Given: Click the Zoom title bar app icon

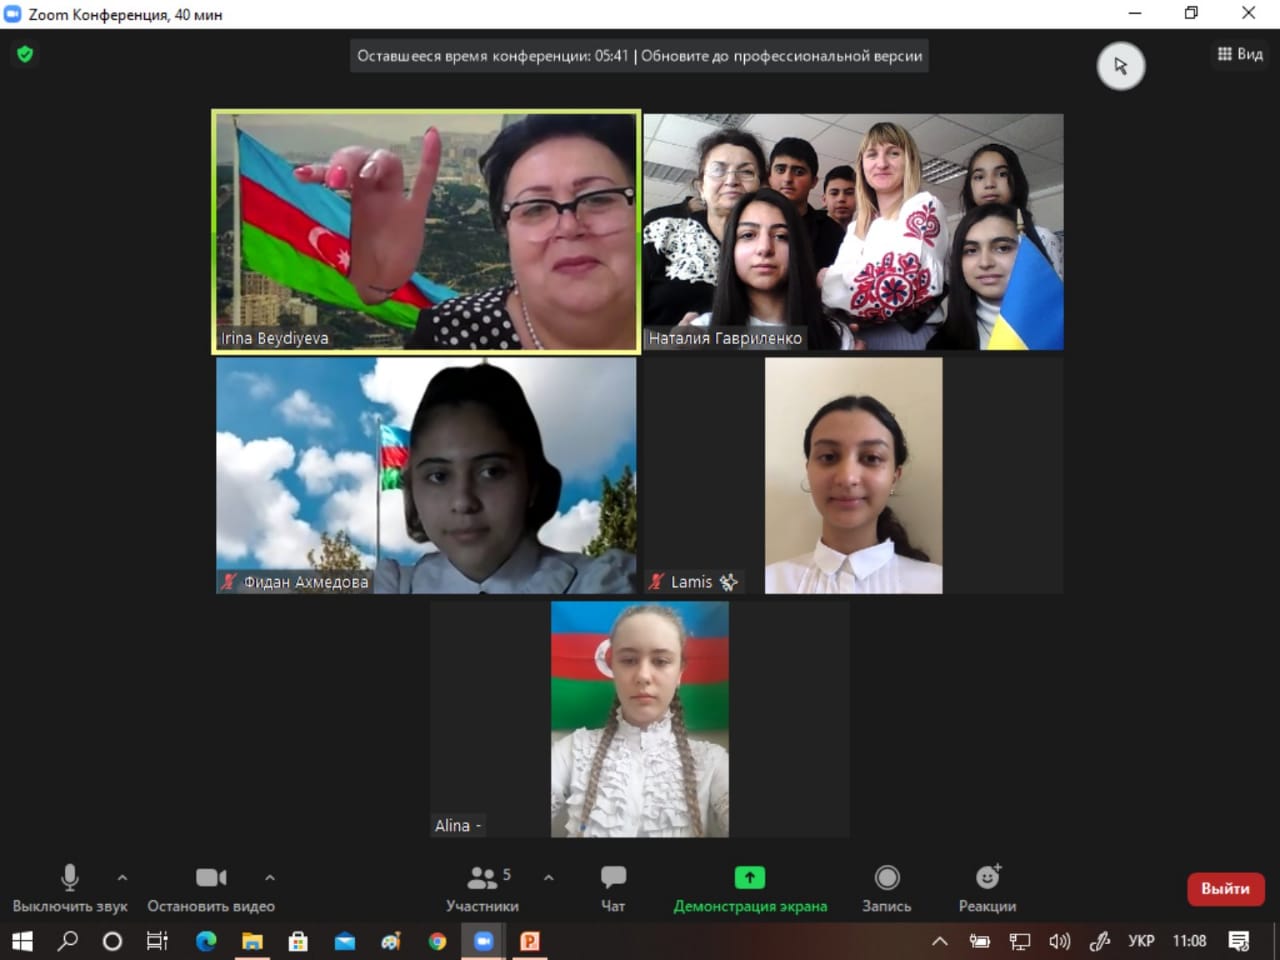Looking at the screenshot, I should tap(13, 14).
